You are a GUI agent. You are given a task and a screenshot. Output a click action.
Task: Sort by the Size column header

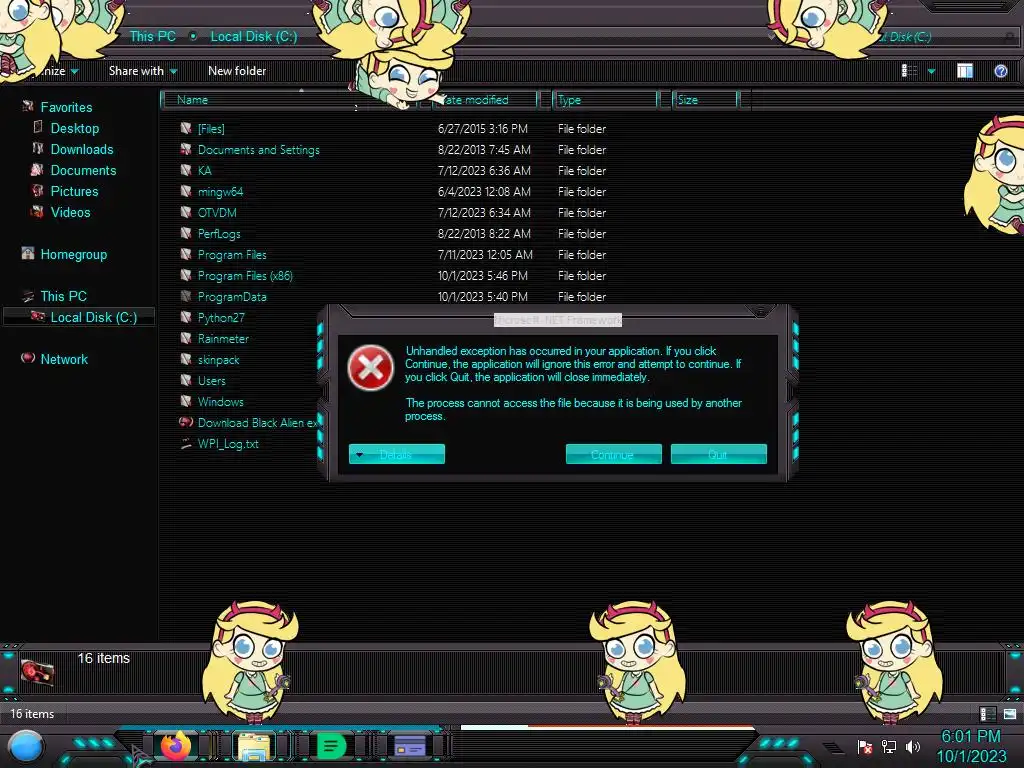[705, 100]
